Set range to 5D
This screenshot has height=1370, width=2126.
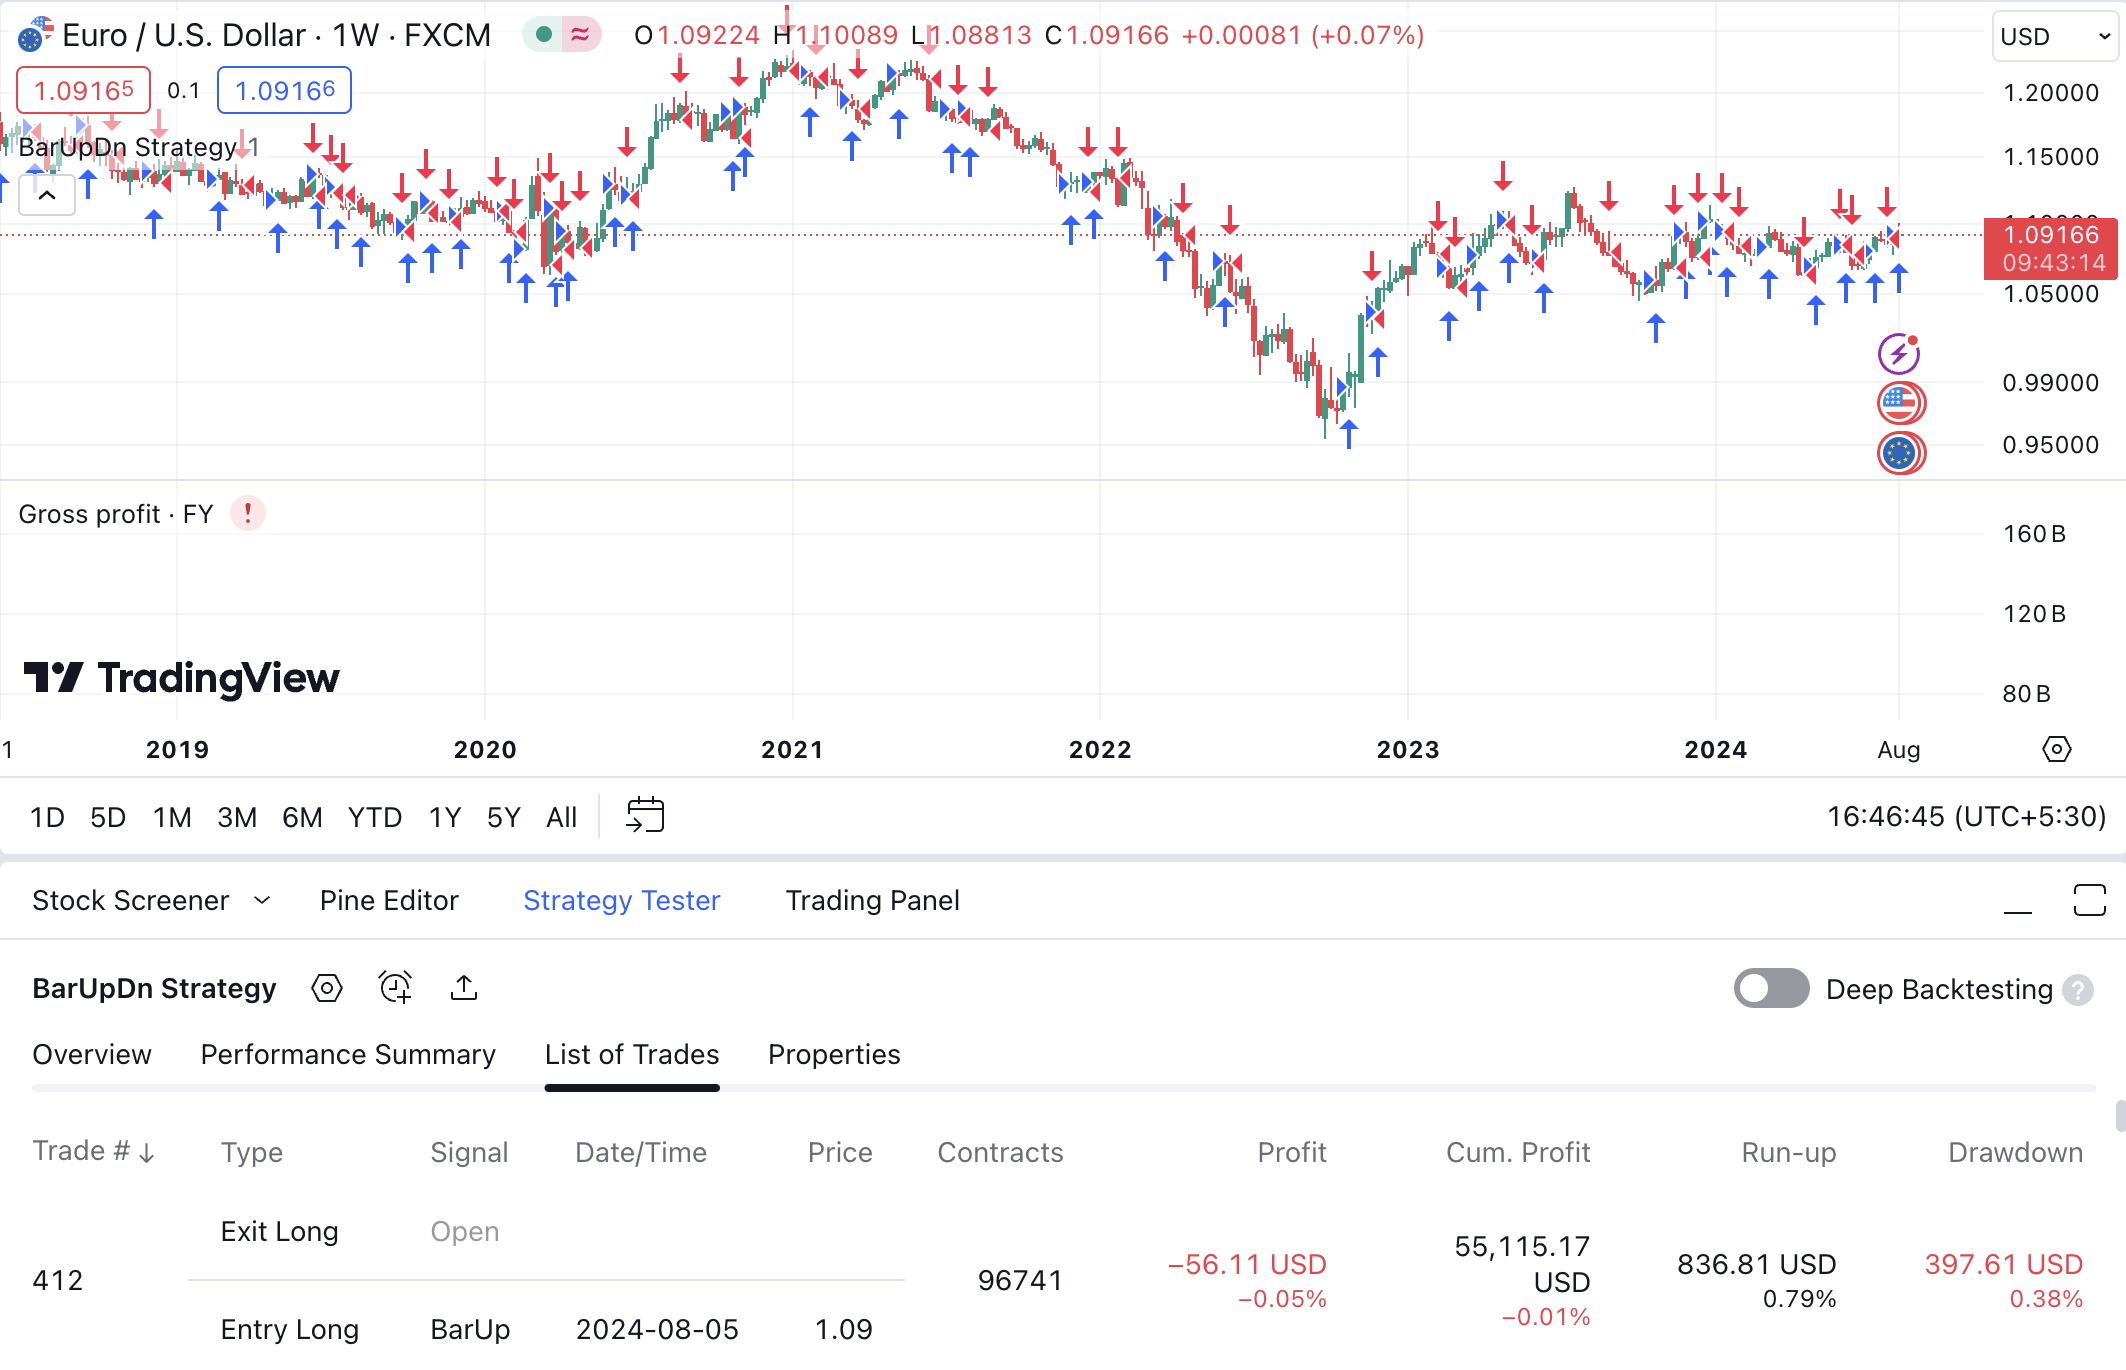click(108, 817)
